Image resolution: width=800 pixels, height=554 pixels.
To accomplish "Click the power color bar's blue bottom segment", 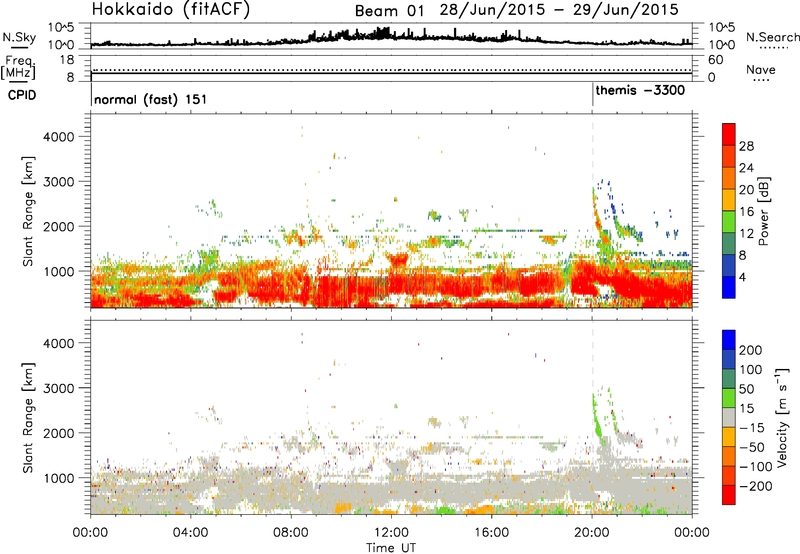I will tap(729, 287).
